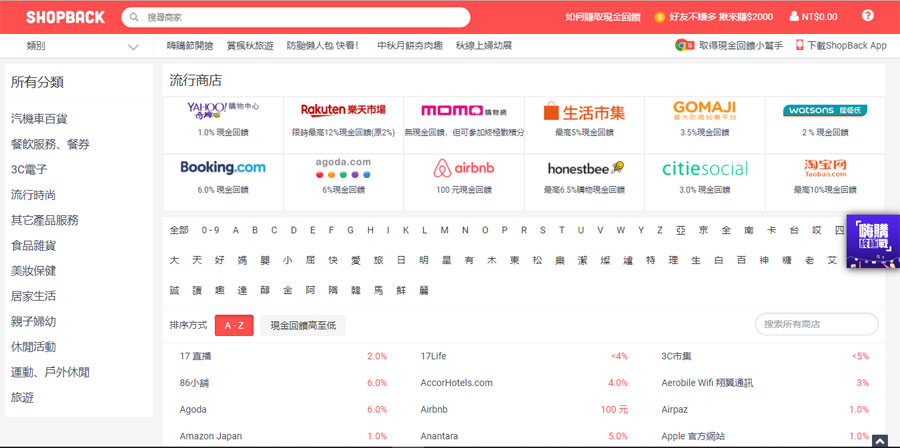The width and height of the screenshot is (900, 448).
Task: Select the 食品雜貨 category
Action: [33, 246]
